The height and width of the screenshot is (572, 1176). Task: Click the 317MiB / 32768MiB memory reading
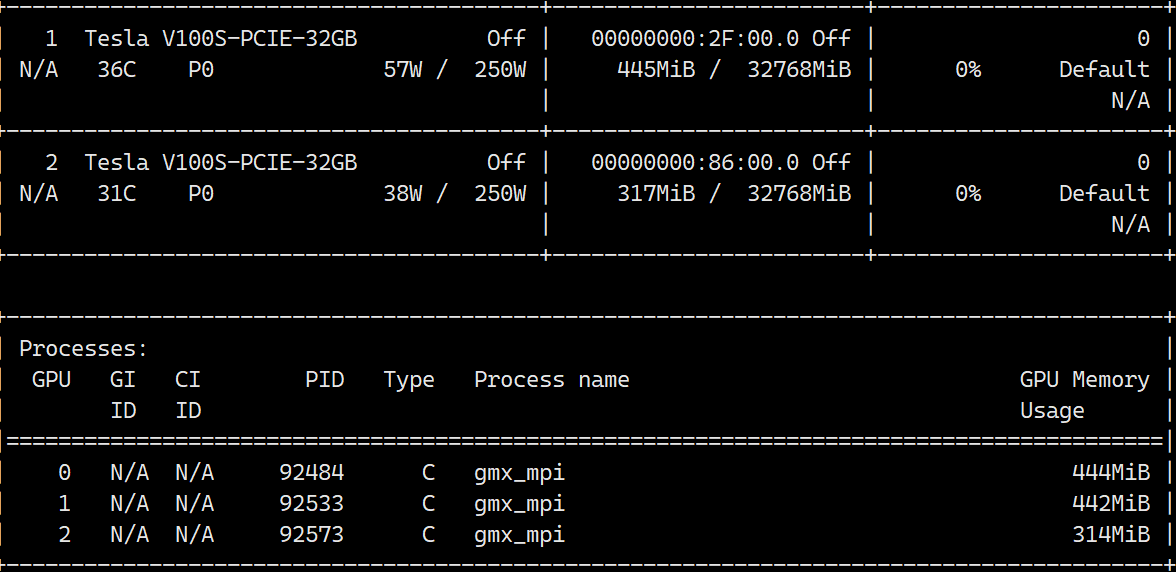[734, 194]
